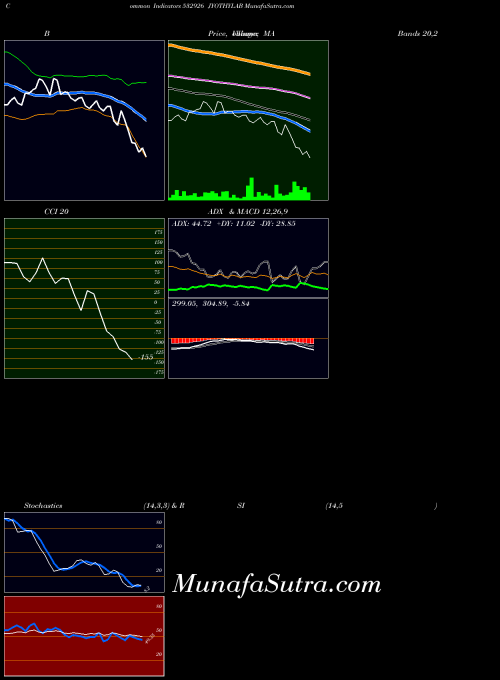Open the Stochastics chart panel

(85, 552)
